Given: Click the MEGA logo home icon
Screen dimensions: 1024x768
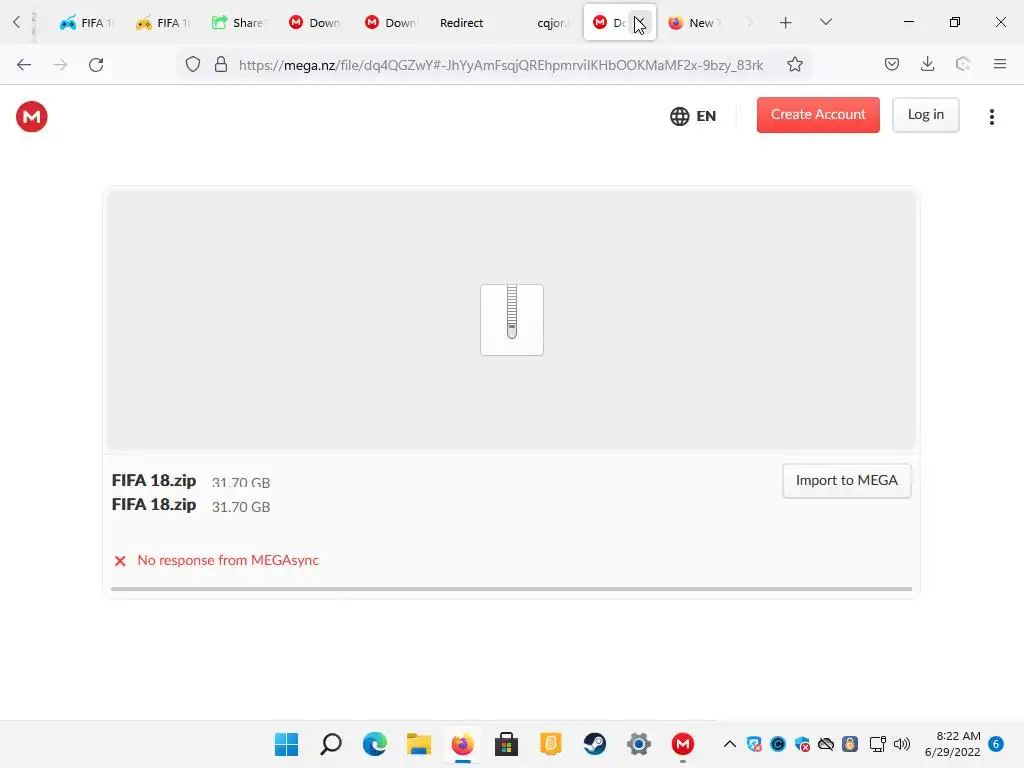Looking at the screenshot, I should [31, 117].
